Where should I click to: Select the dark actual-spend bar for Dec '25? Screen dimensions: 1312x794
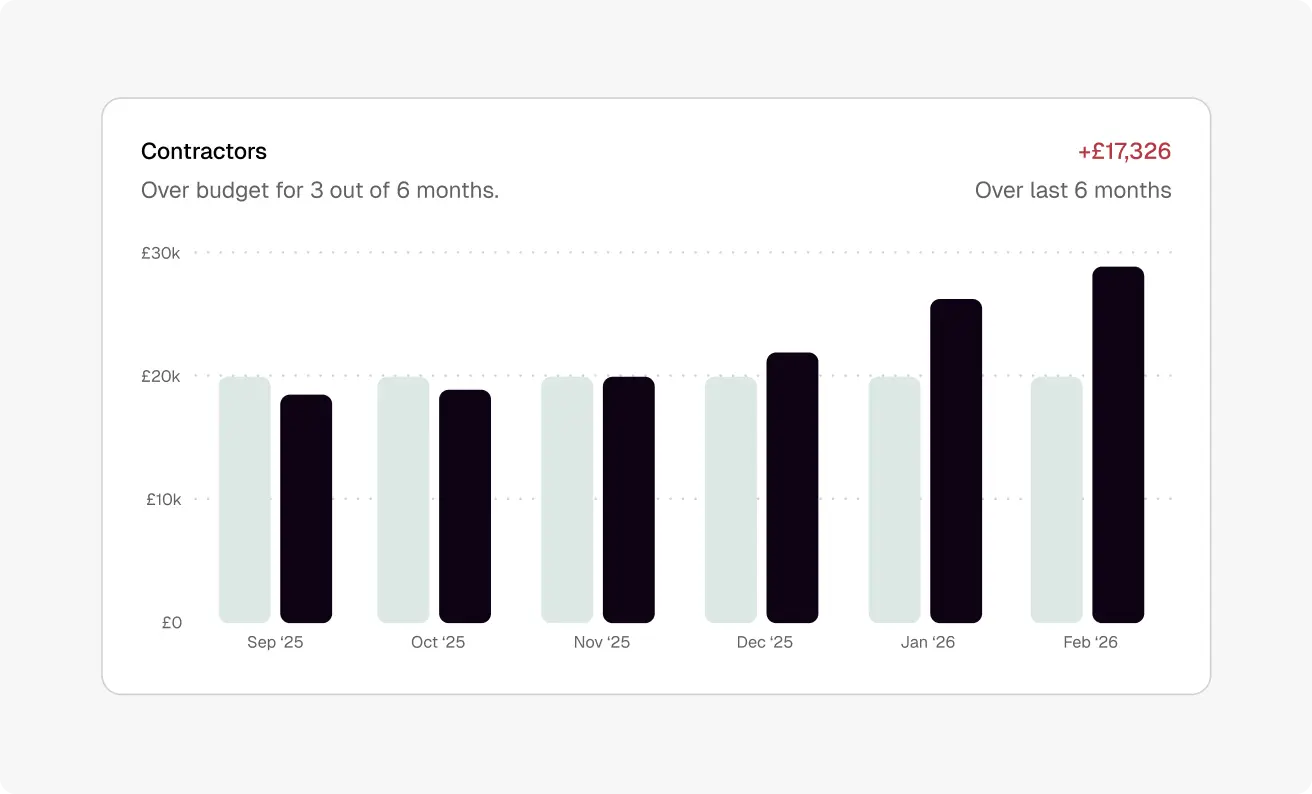point(792,488)
